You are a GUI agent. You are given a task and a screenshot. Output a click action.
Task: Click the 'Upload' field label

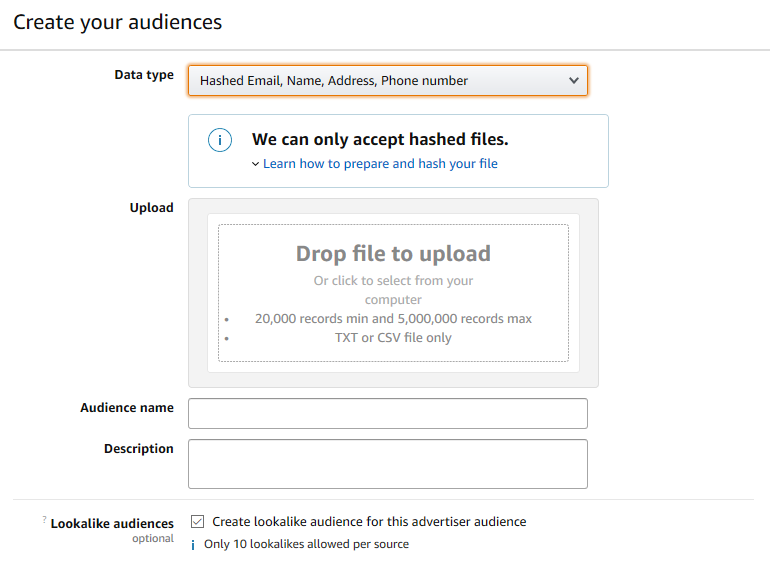[151, 208]
